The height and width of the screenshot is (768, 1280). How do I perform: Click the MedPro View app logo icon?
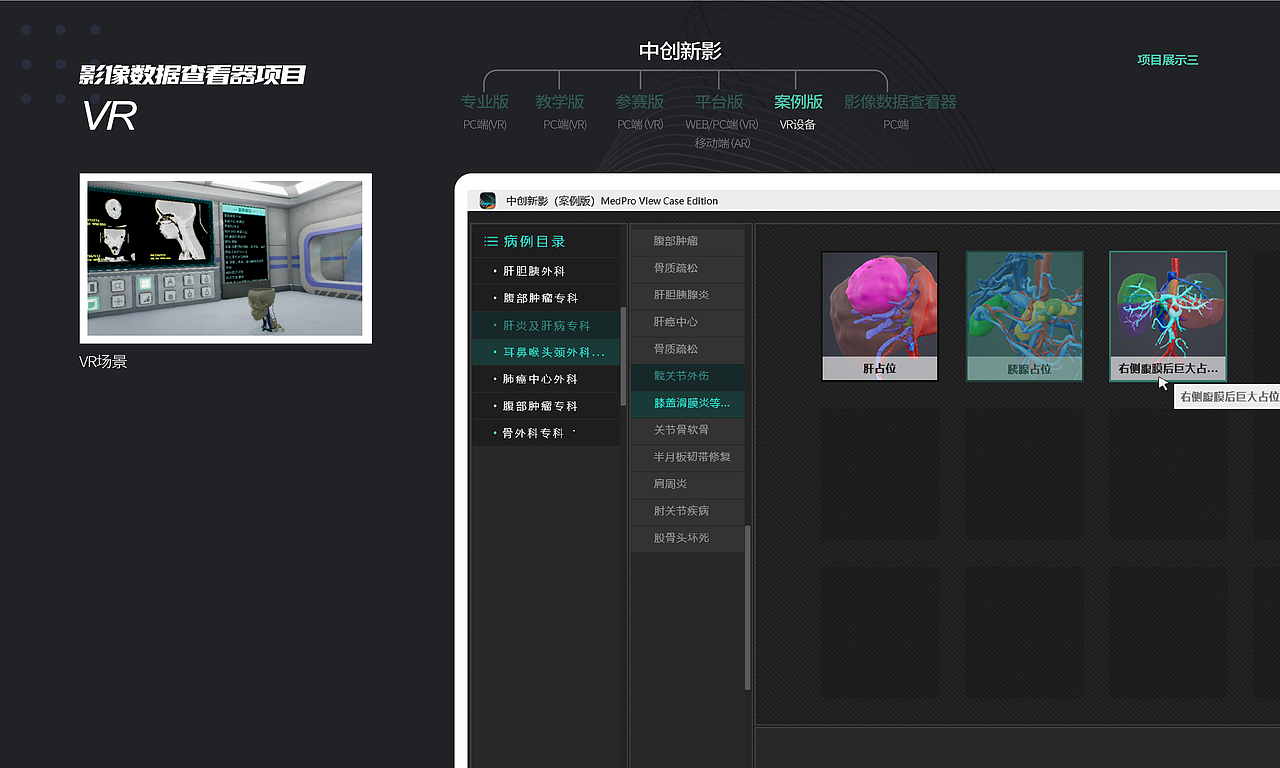point(488,200)
